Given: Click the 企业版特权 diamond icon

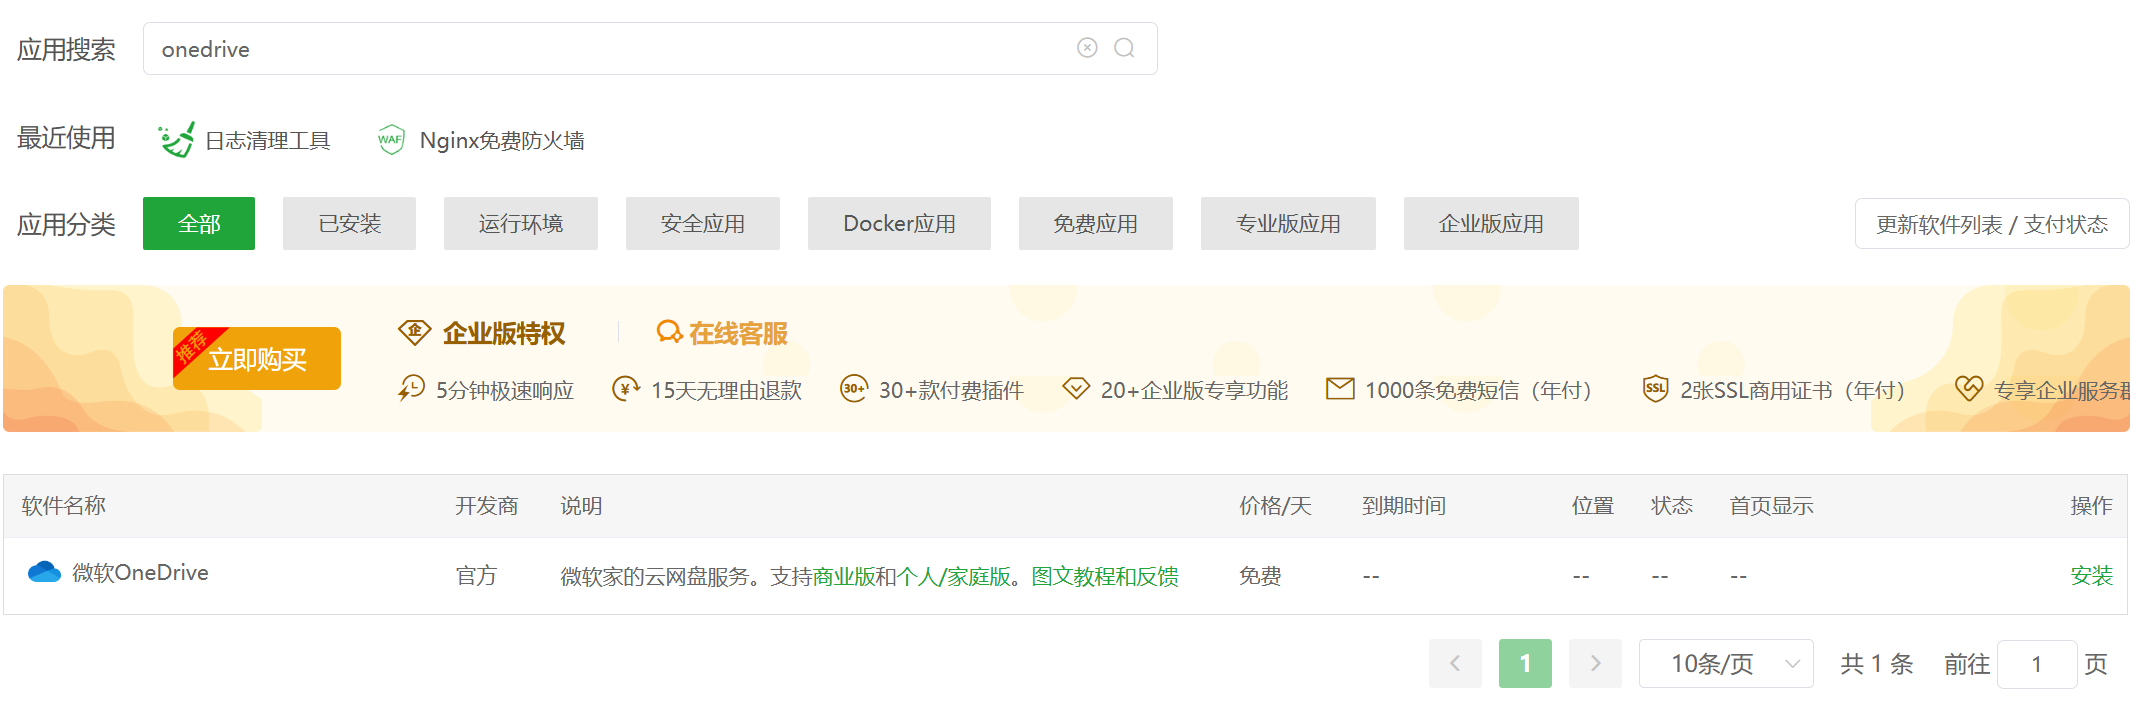Looking at the screenshot, I should (x=414, y=332).
